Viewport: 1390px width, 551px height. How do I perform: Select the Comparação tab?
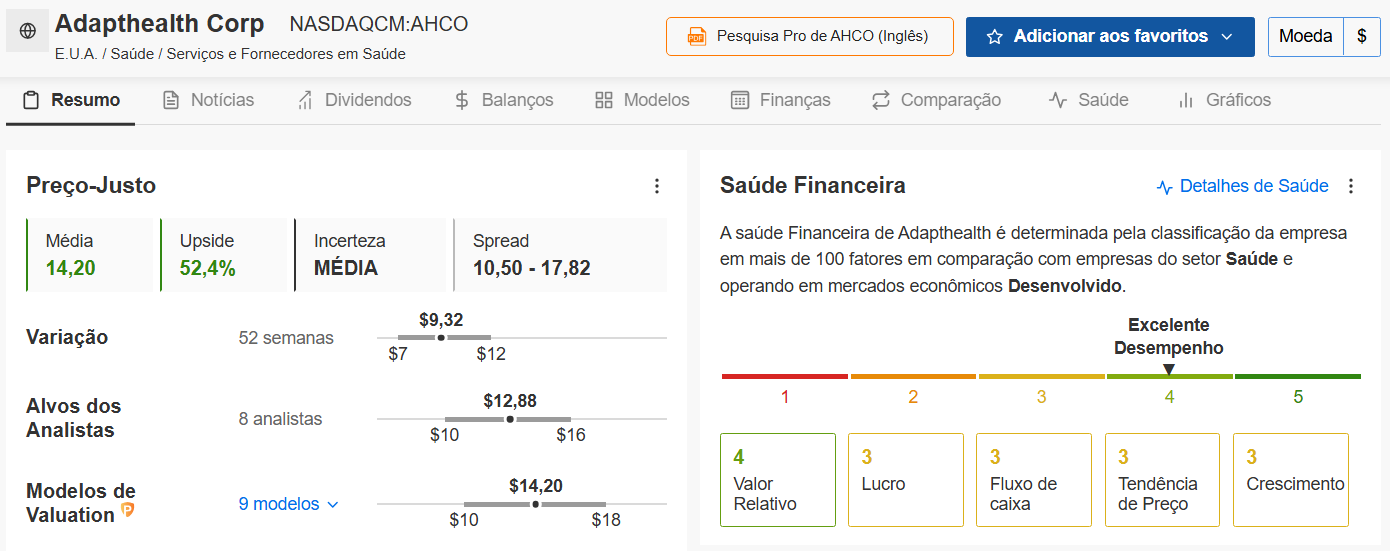pyautogui.click(x=936, y=100)
